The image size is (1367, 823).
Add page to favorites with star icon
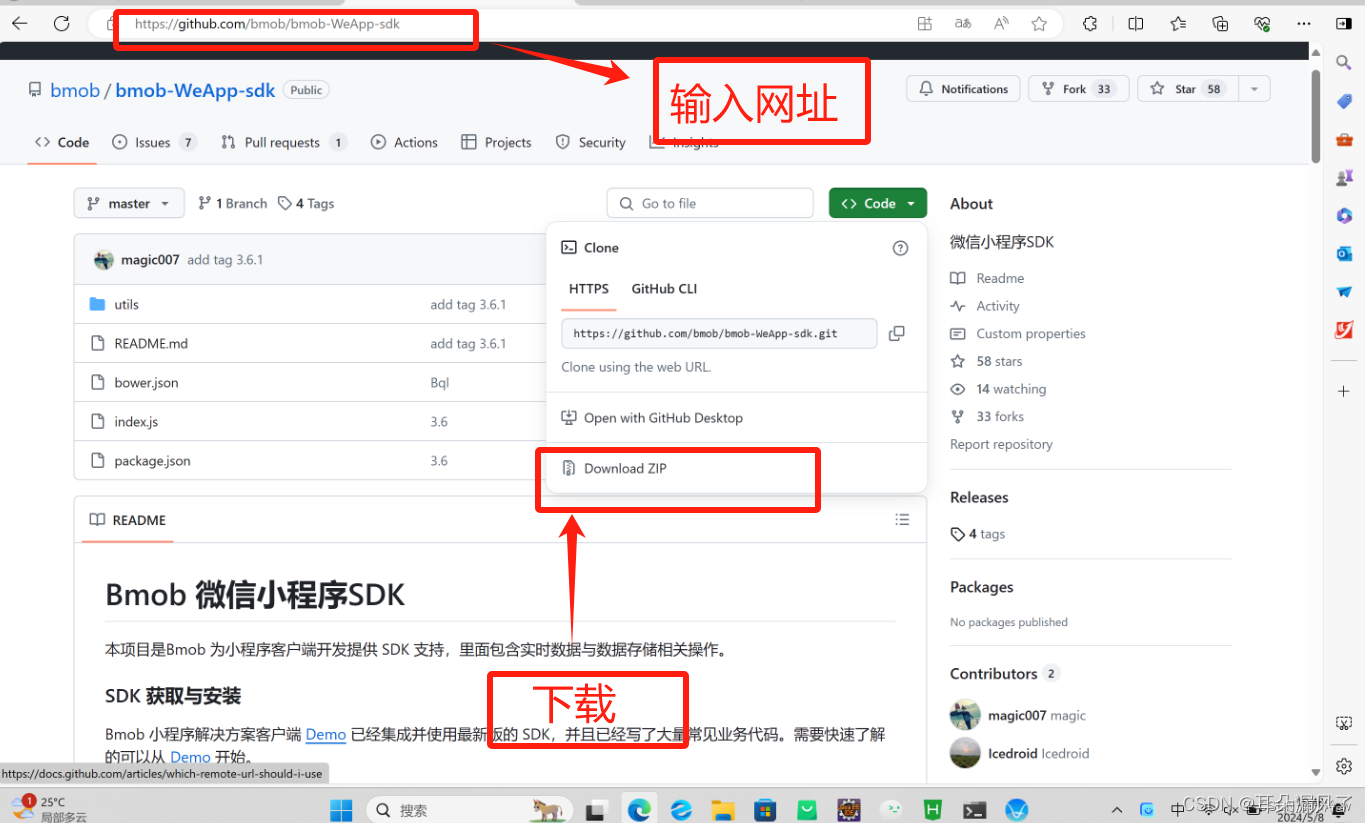pos(1039,23)
